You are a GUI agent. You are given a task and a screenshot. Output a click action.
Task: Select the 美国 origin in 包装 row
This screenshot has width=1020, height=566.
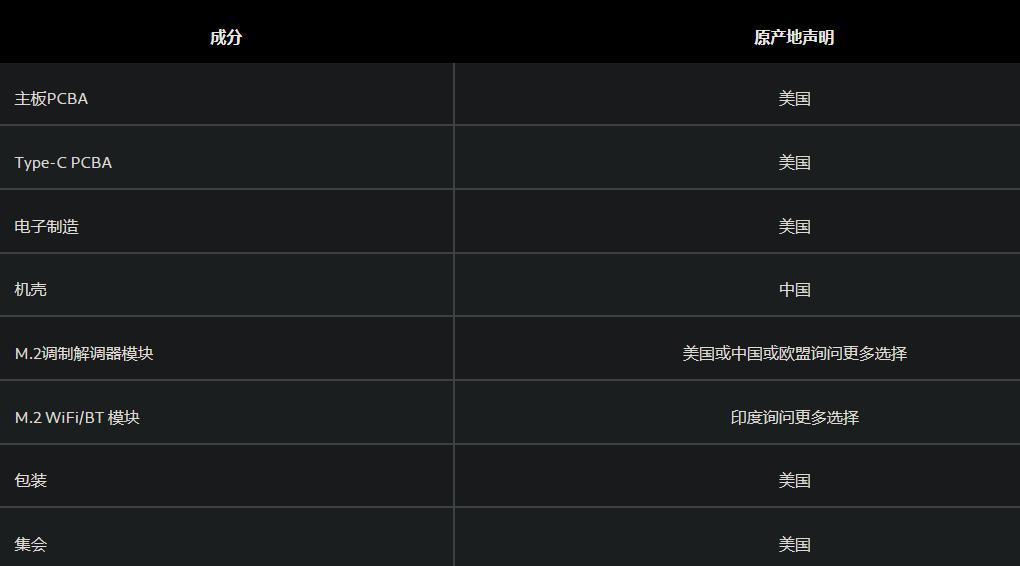coord(794,481)
